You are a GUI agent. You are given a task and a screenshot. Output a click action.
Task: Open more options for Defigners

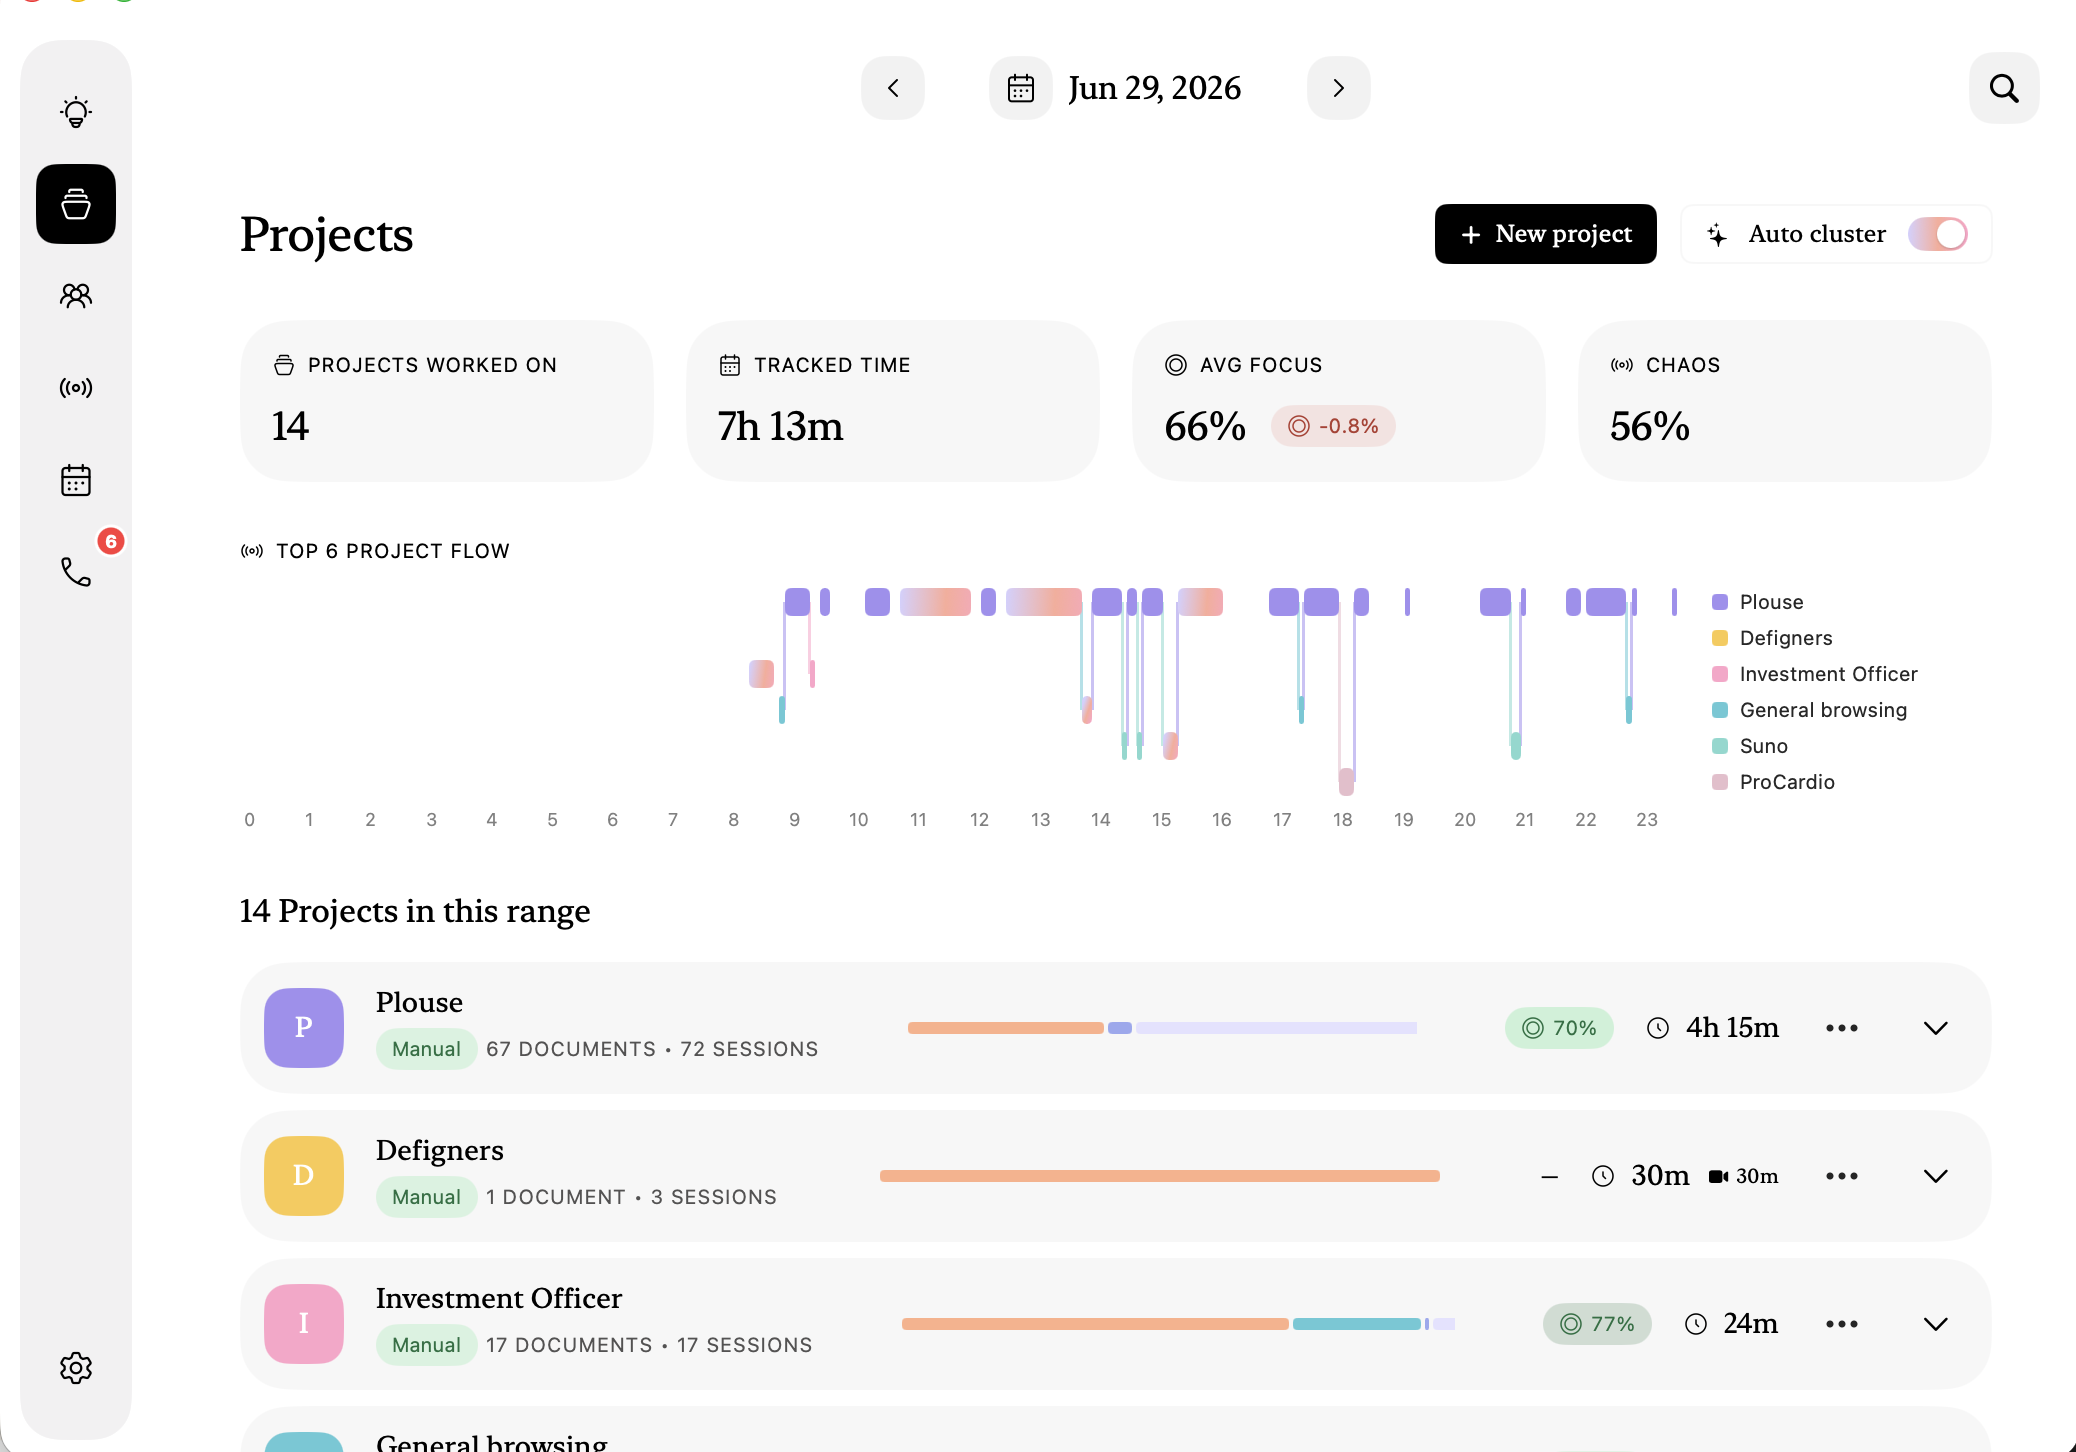click(1842, 1176)
